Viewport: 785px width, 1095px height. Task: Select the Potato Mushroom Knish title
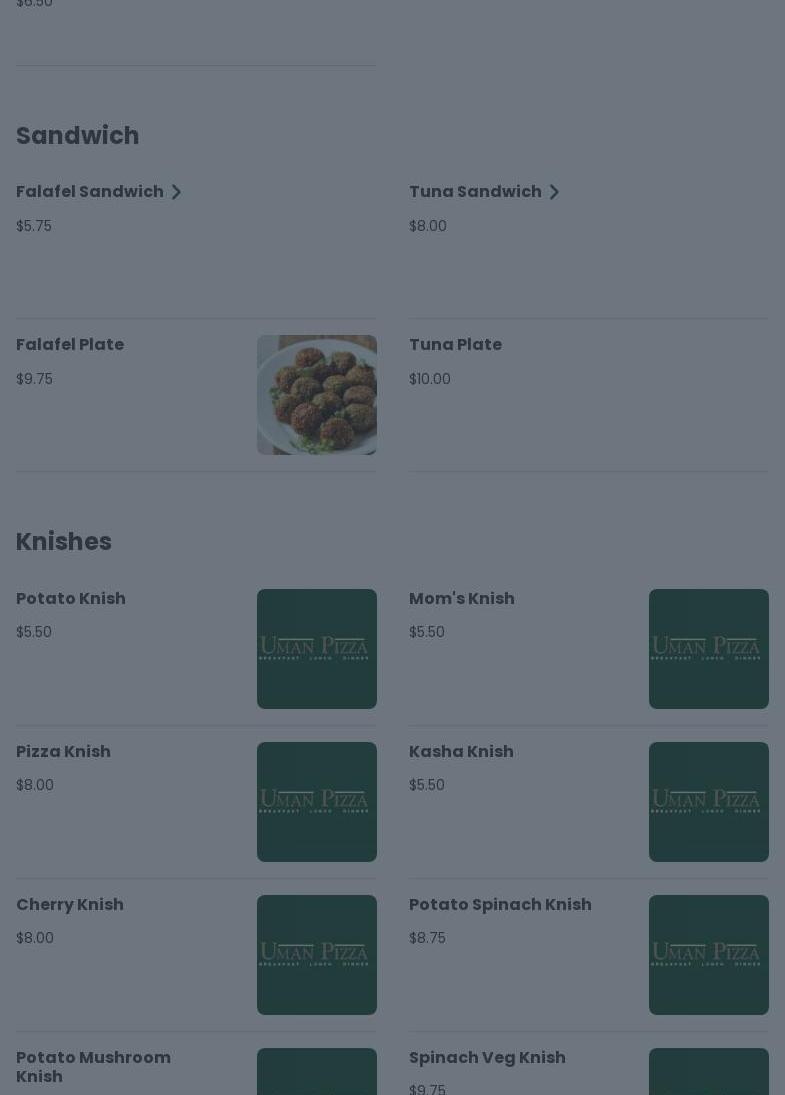(93, 1067)
